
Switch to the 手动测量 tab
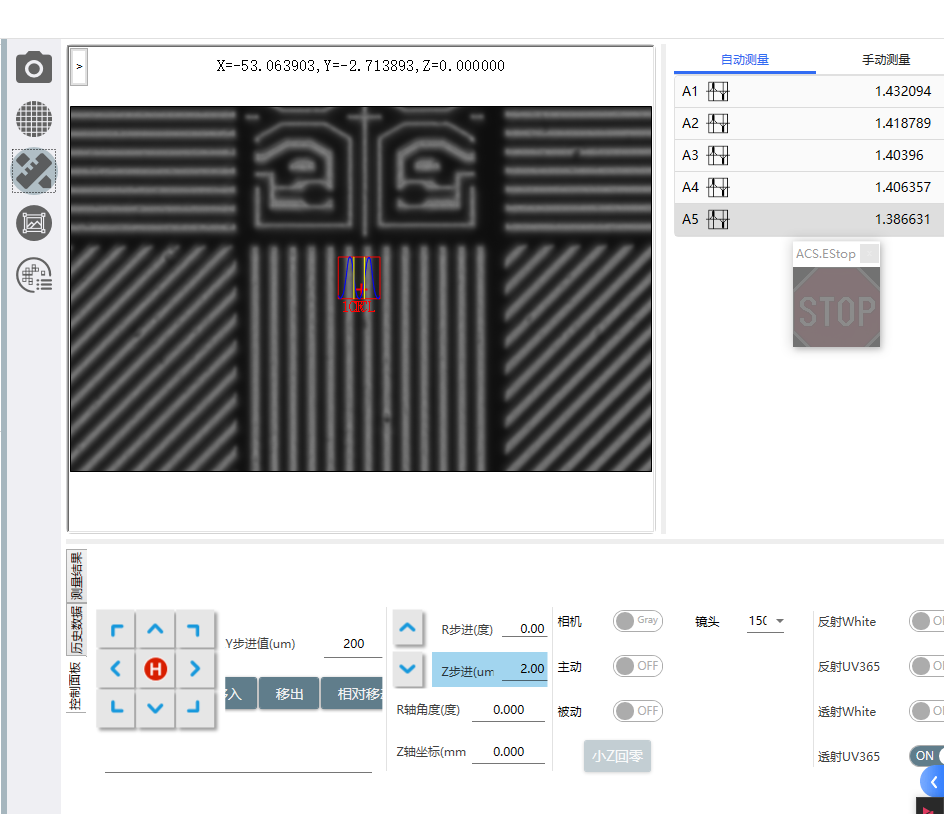click(886, 60)
